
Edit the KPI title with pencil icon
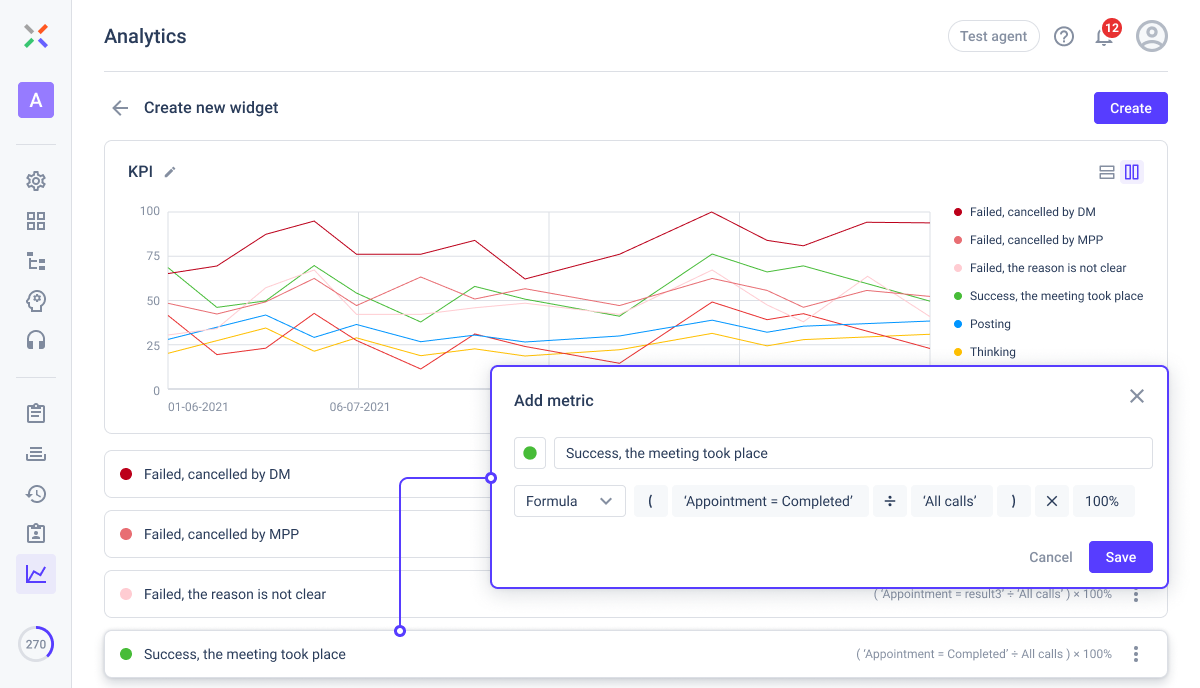pos(170,172)
